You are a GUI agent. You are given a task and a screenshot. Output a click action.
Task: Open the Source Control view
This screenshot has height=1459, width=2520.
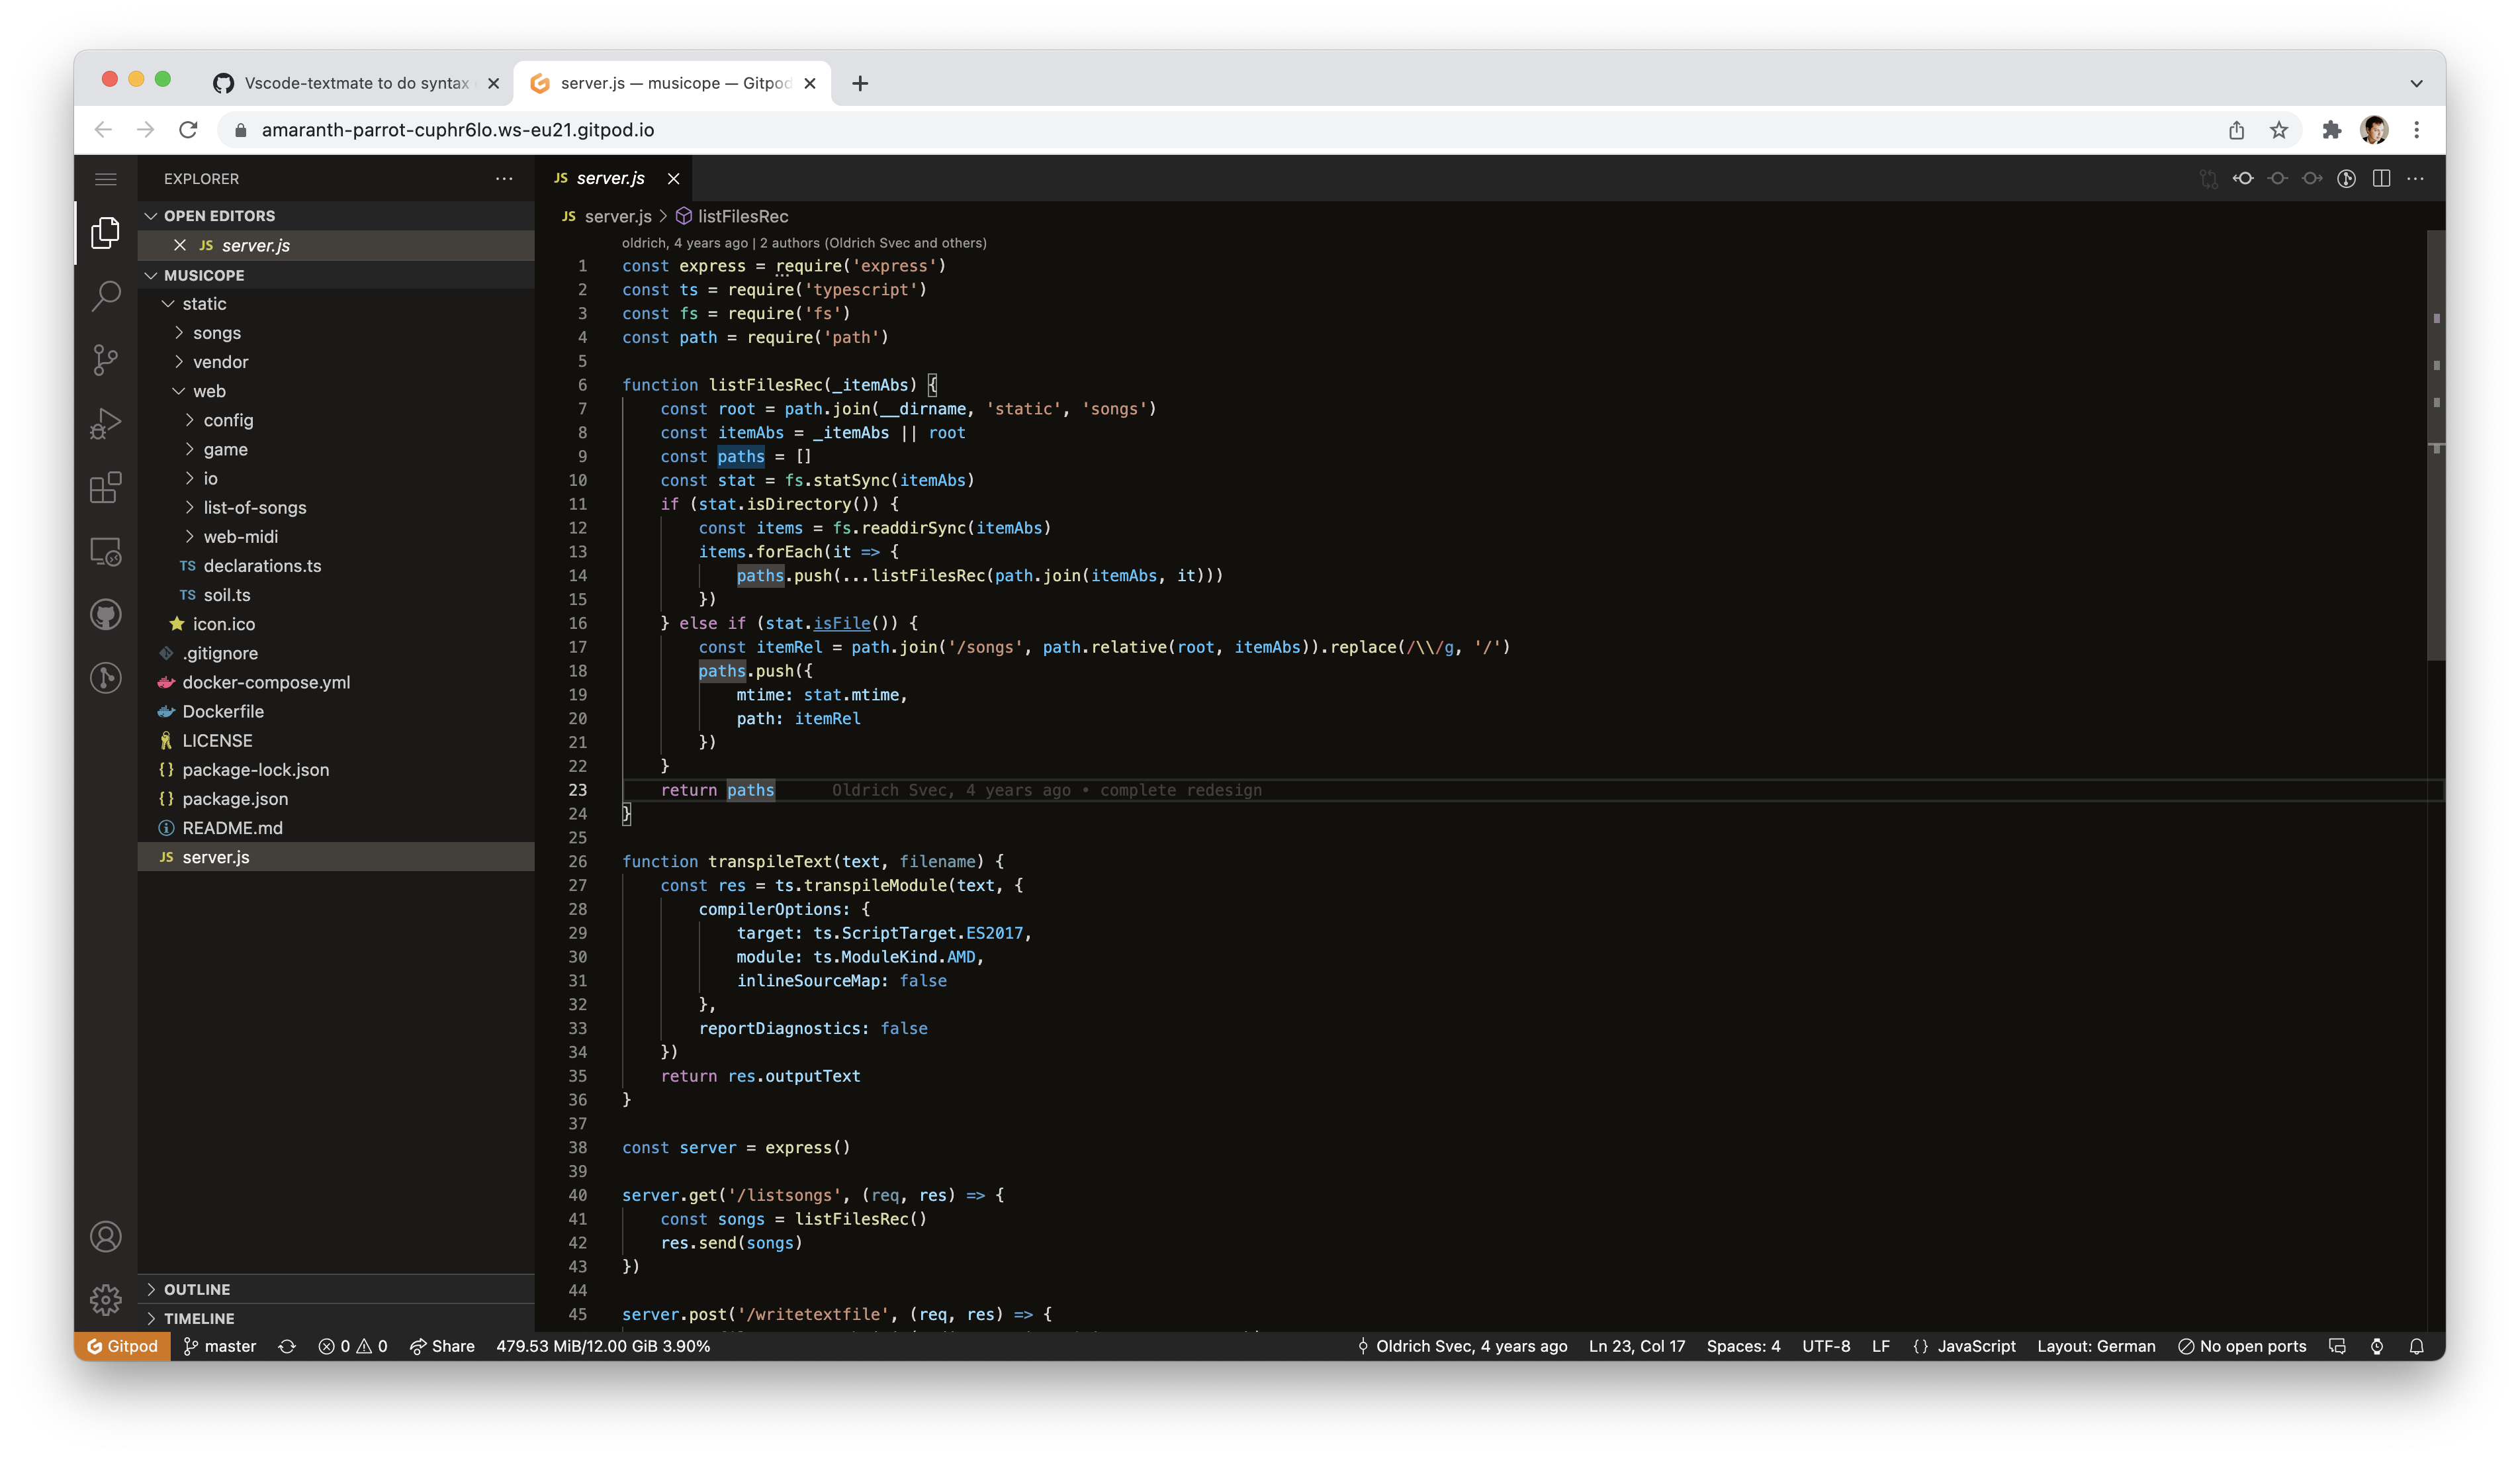coord(105,360)
